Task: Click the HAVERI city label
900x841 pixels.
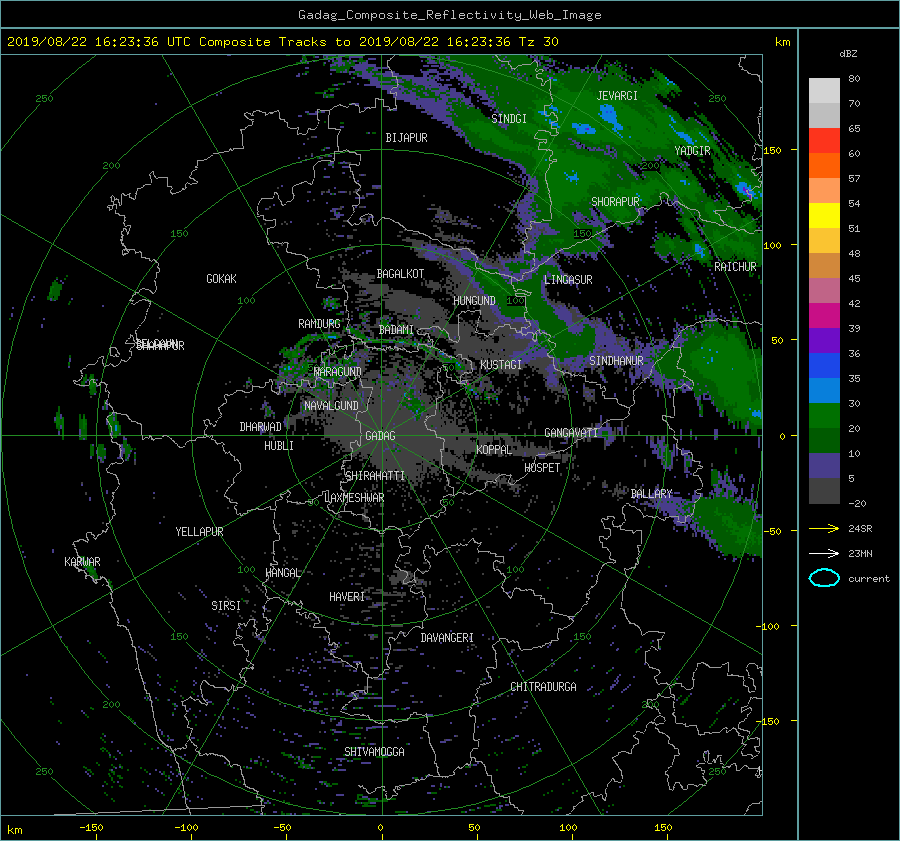Action: tap(347, 597)
